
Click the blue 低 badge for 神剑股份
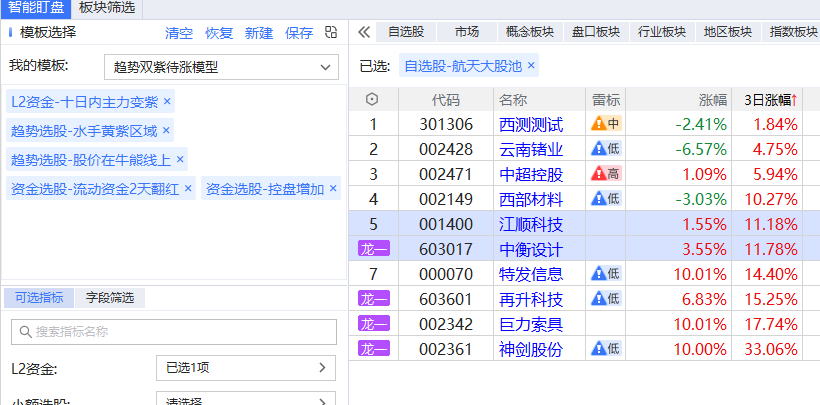[x=606, y=349]
